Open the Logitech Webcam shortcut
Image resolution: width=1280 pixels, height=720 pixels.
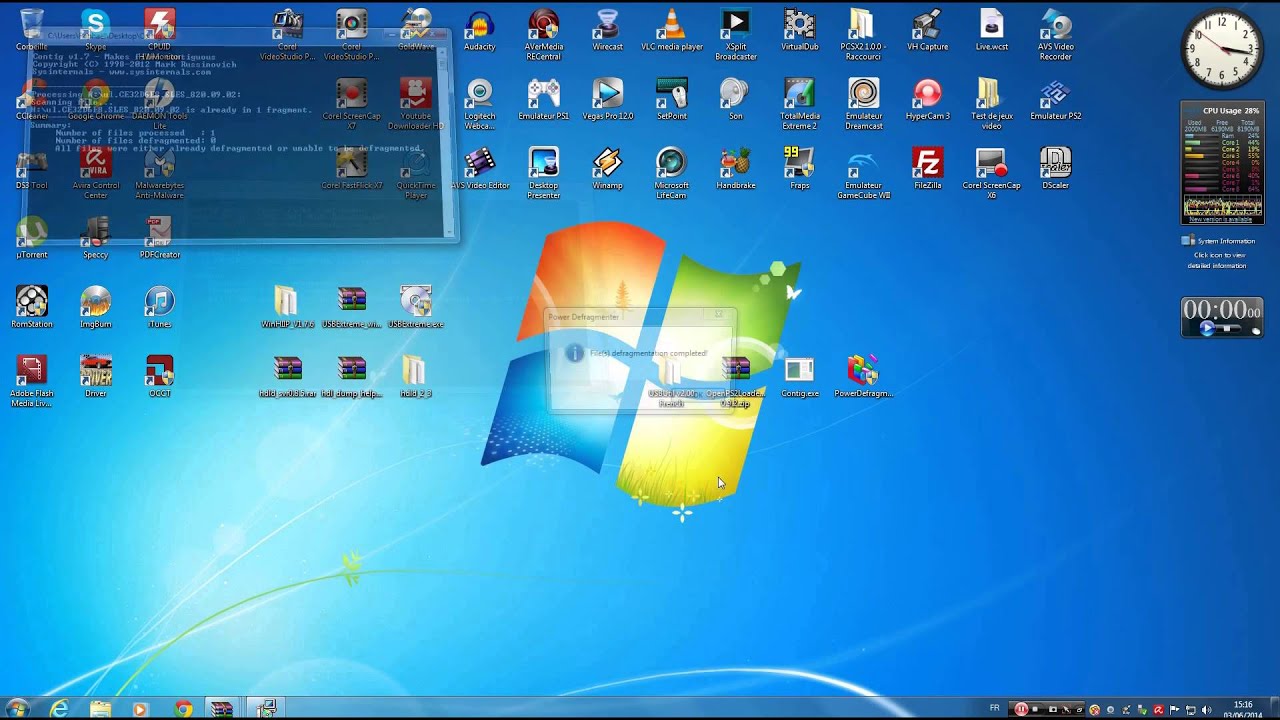pyautogui.click(x=480, y=104)
